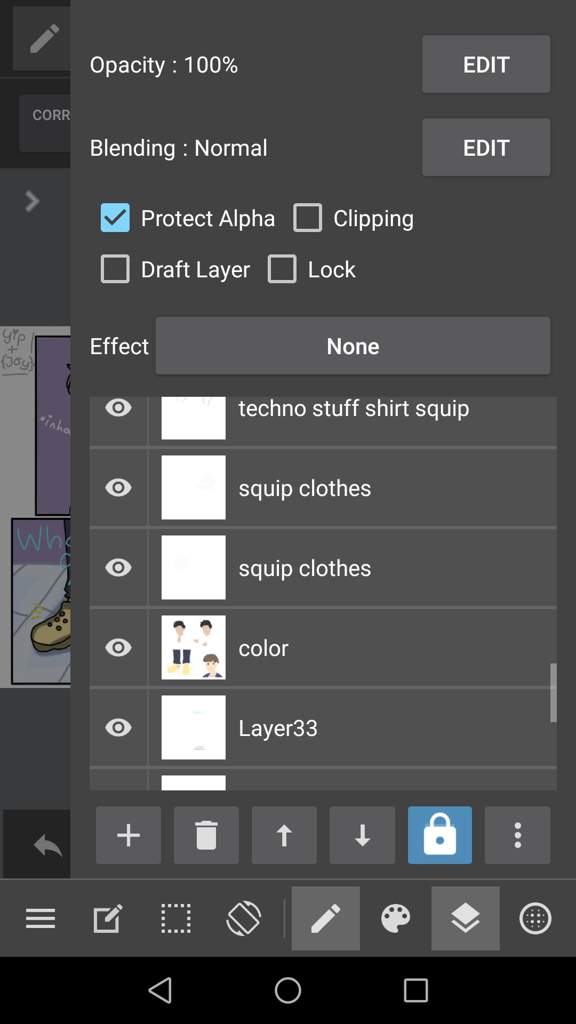Tap EDIT button next to Blending

pos(486,148)
